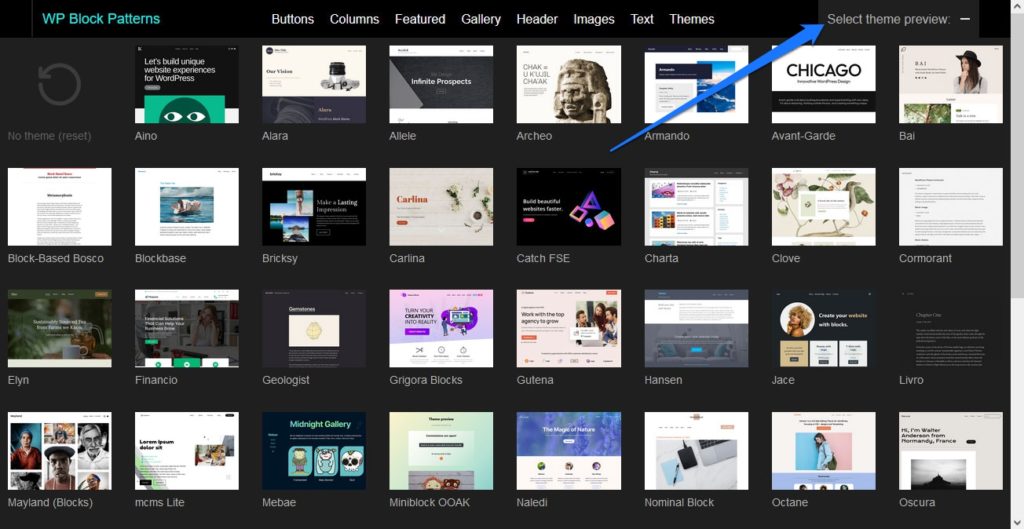Open the Gallery menu item
Screen dimensions: 1024x529
[x=481, y=19]
